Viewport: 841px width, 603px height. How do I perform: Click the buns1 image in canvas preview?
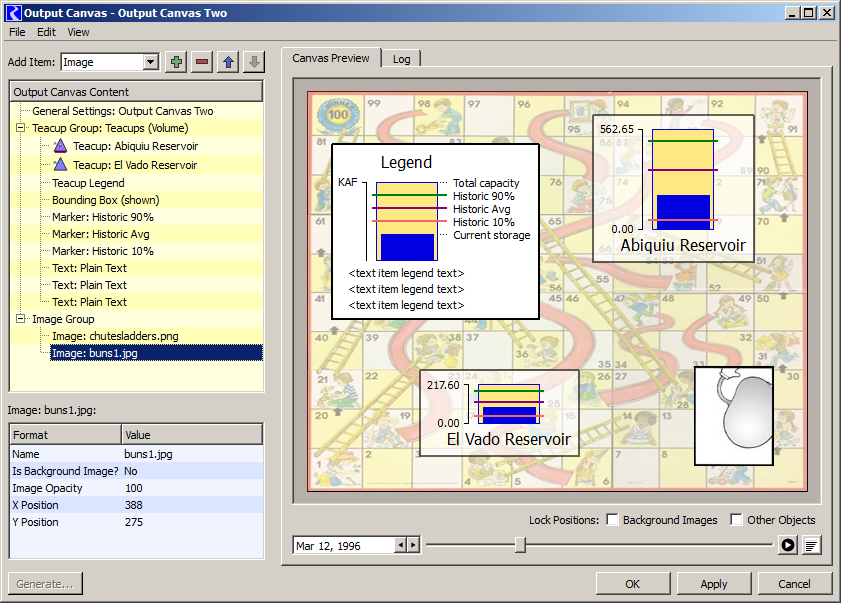(734, 416)
